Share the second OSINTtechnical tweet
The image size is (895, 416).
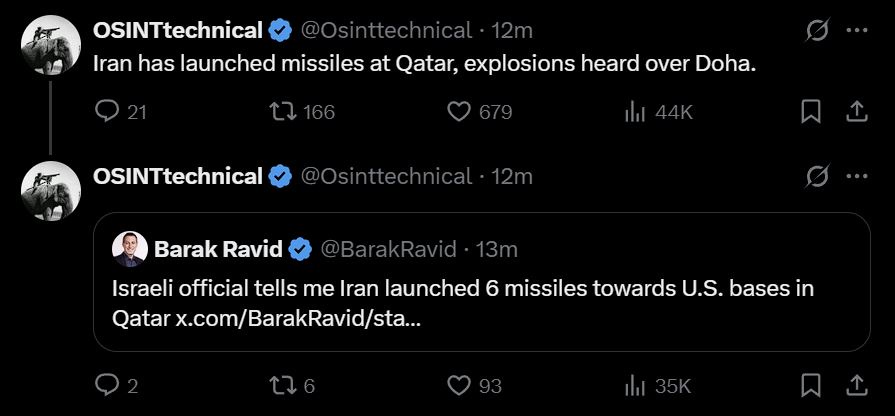(856, 386)
